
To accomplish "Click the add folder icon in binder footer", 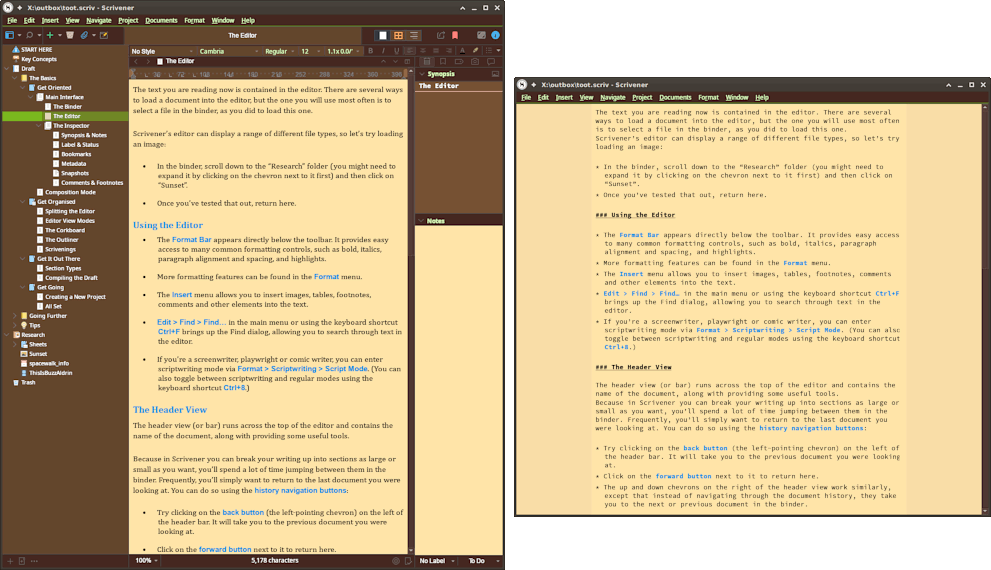I will click(21, 561).
